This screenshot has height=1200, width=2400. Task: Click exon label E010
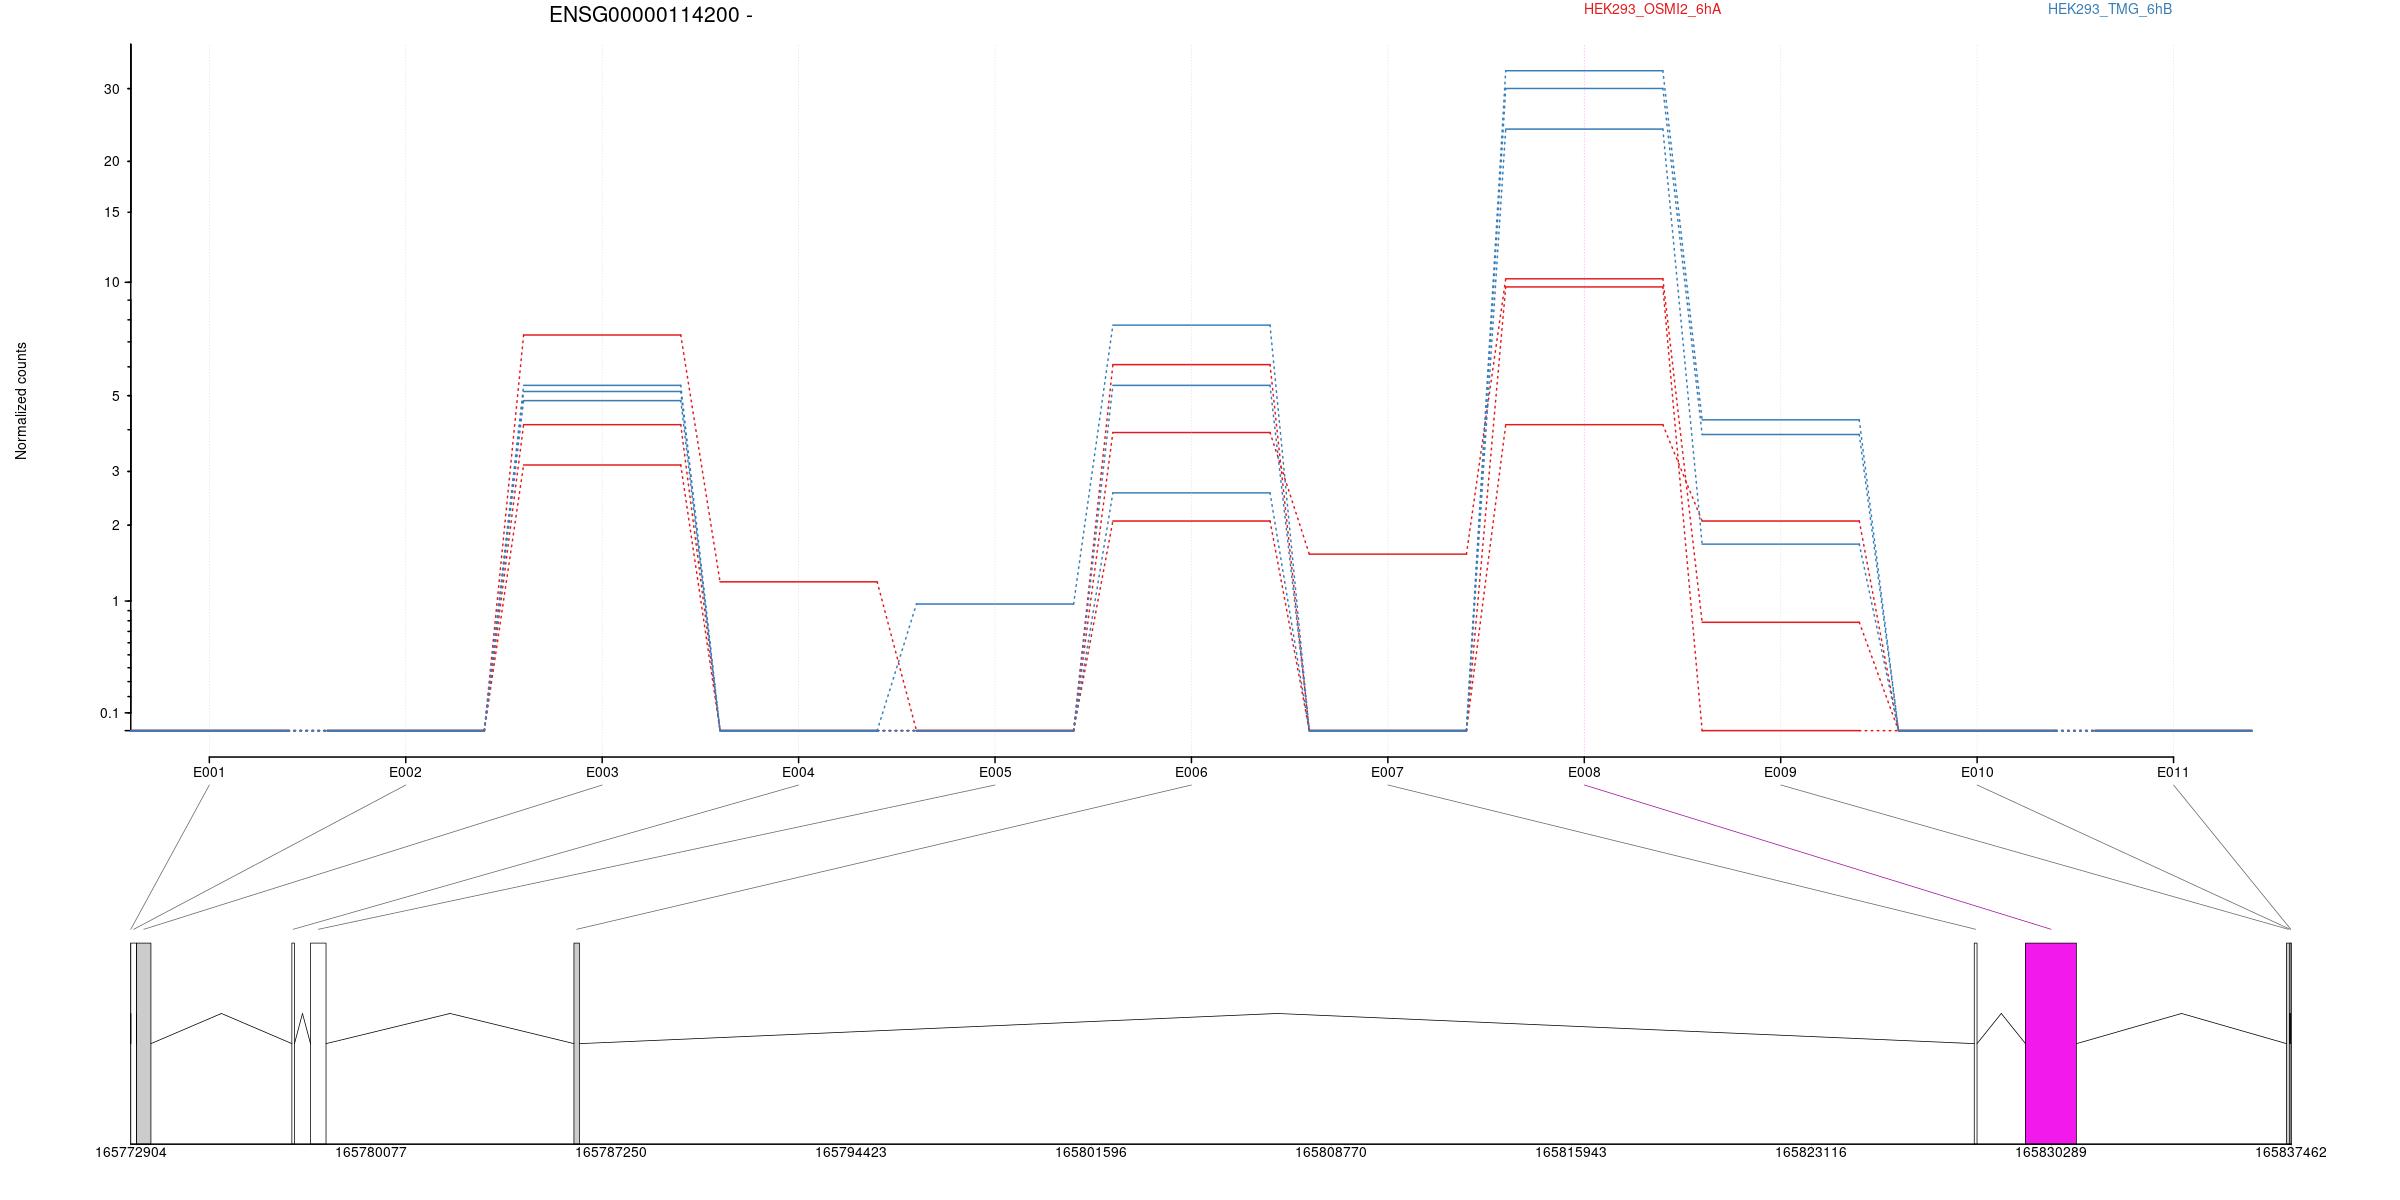click(x=1977, y=772)
